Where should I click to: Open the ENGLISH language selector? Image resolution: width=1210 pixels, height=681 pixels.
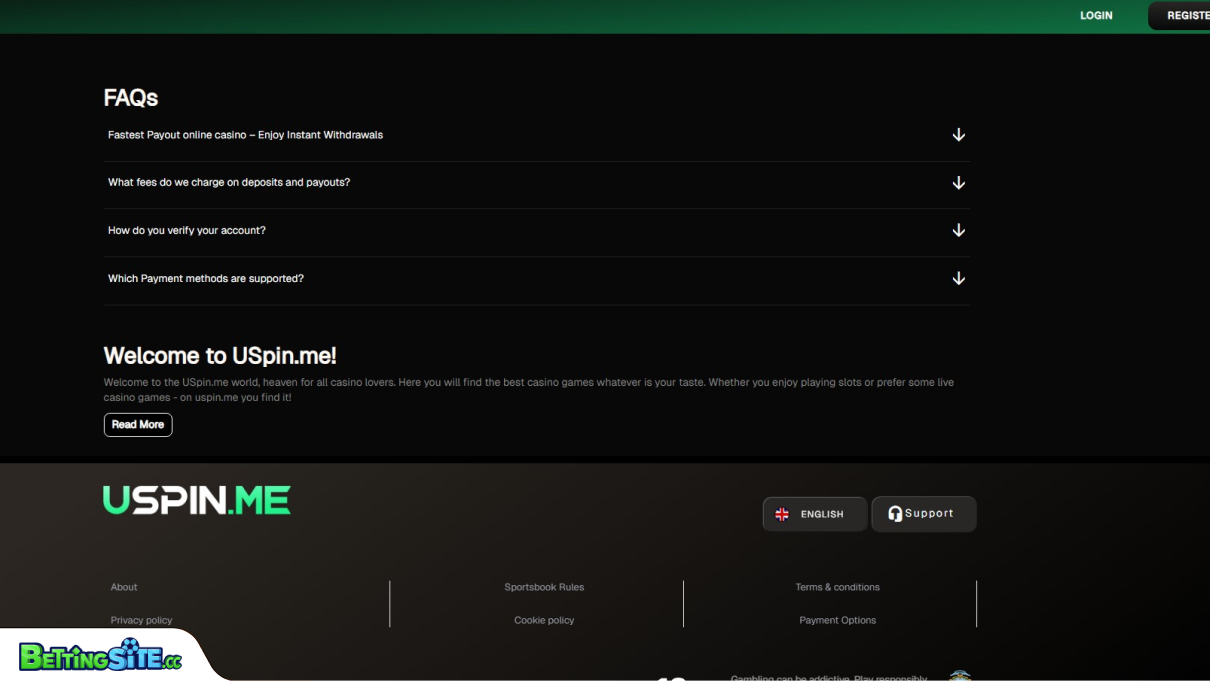tap(815, 514)
